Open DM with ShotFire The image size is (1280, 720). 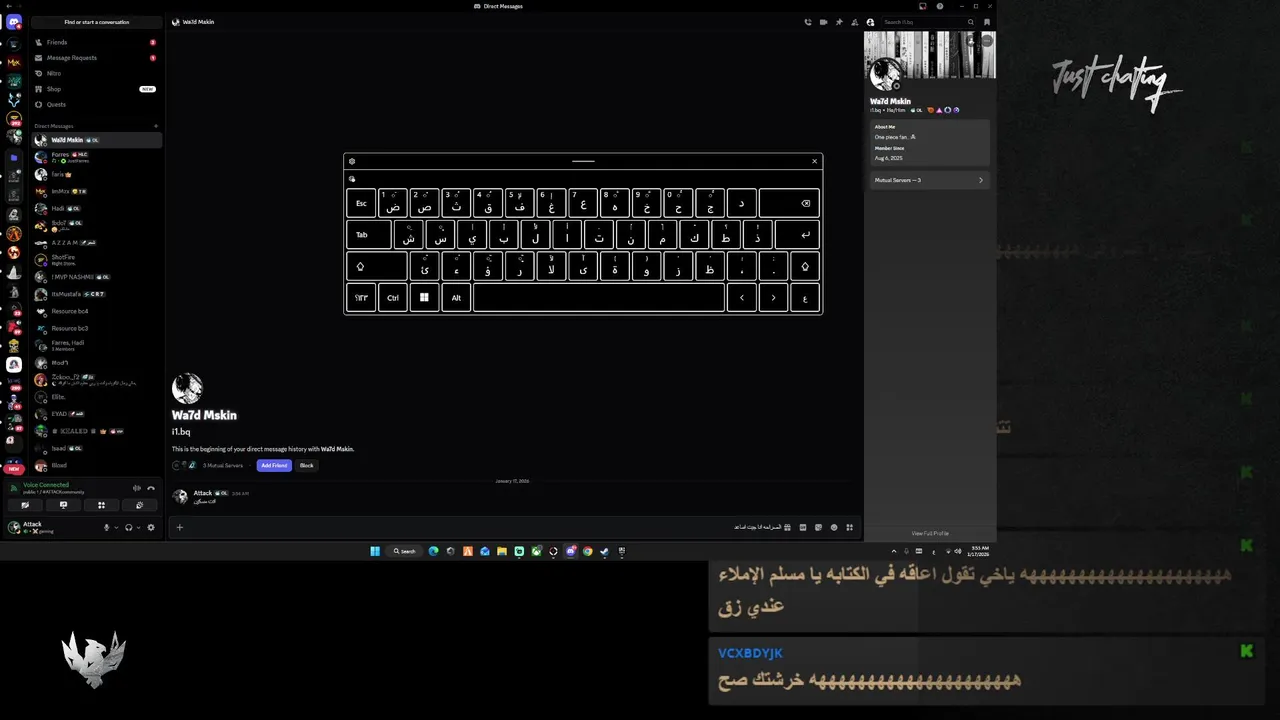[96, 260]
